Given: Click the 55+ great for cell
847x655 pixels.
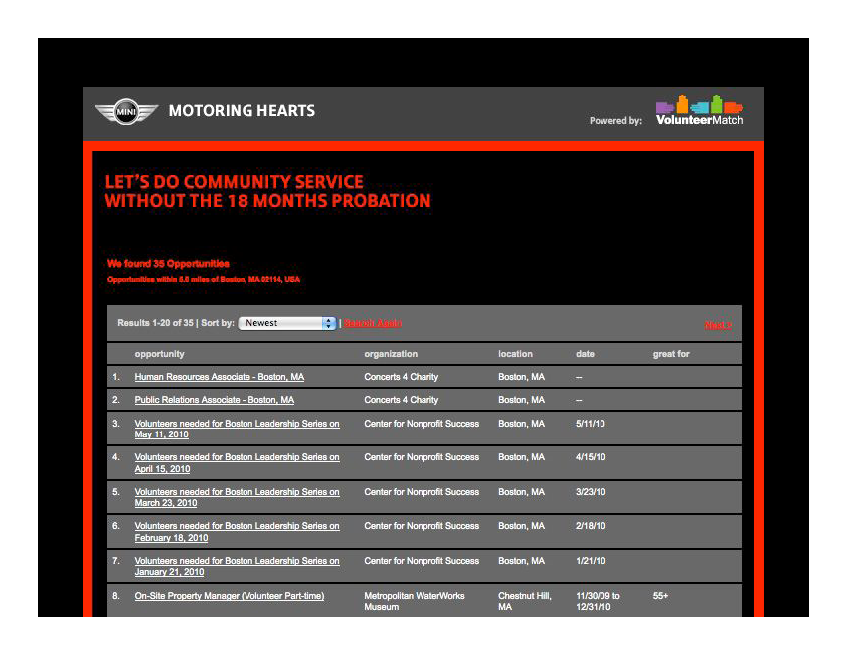Looking at the screenshot, I should (660, 596).
